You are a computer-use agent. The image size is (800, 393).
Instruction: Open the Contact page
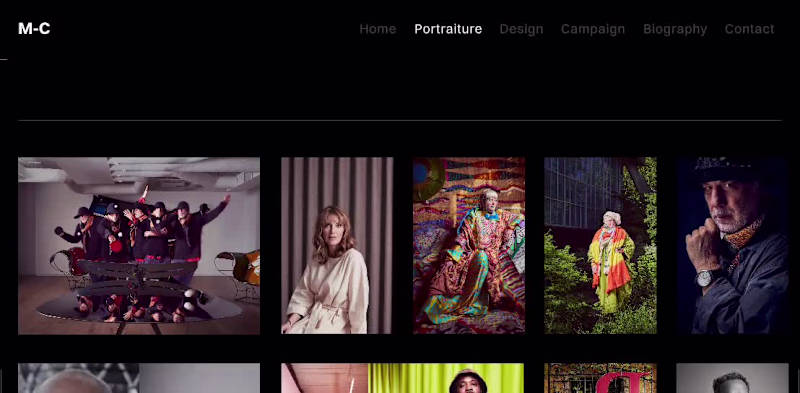749,29
